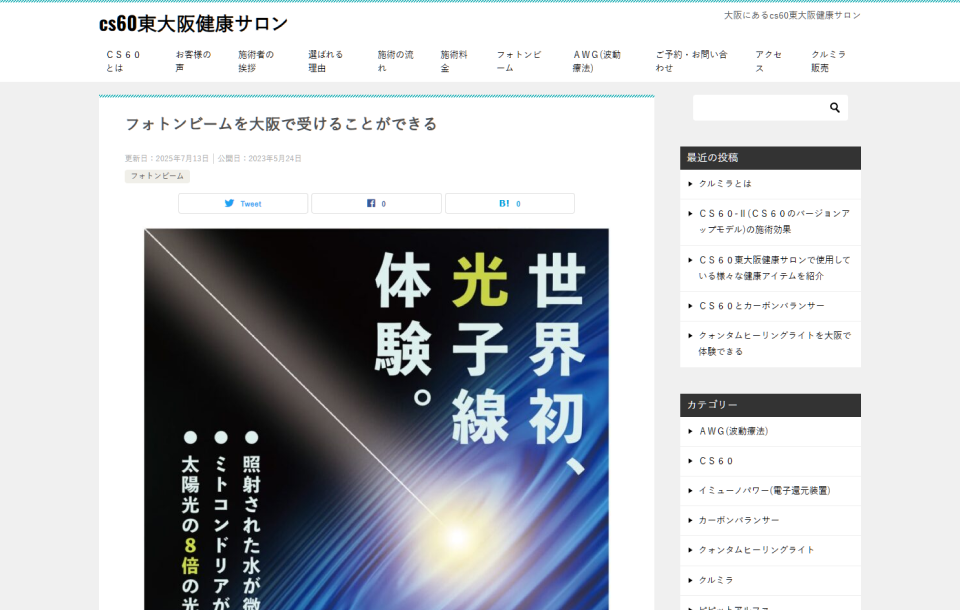Open the フォトンビーム category tag
Image resolution: width=960 pixels, height=610 pixels.
(157, 176)
